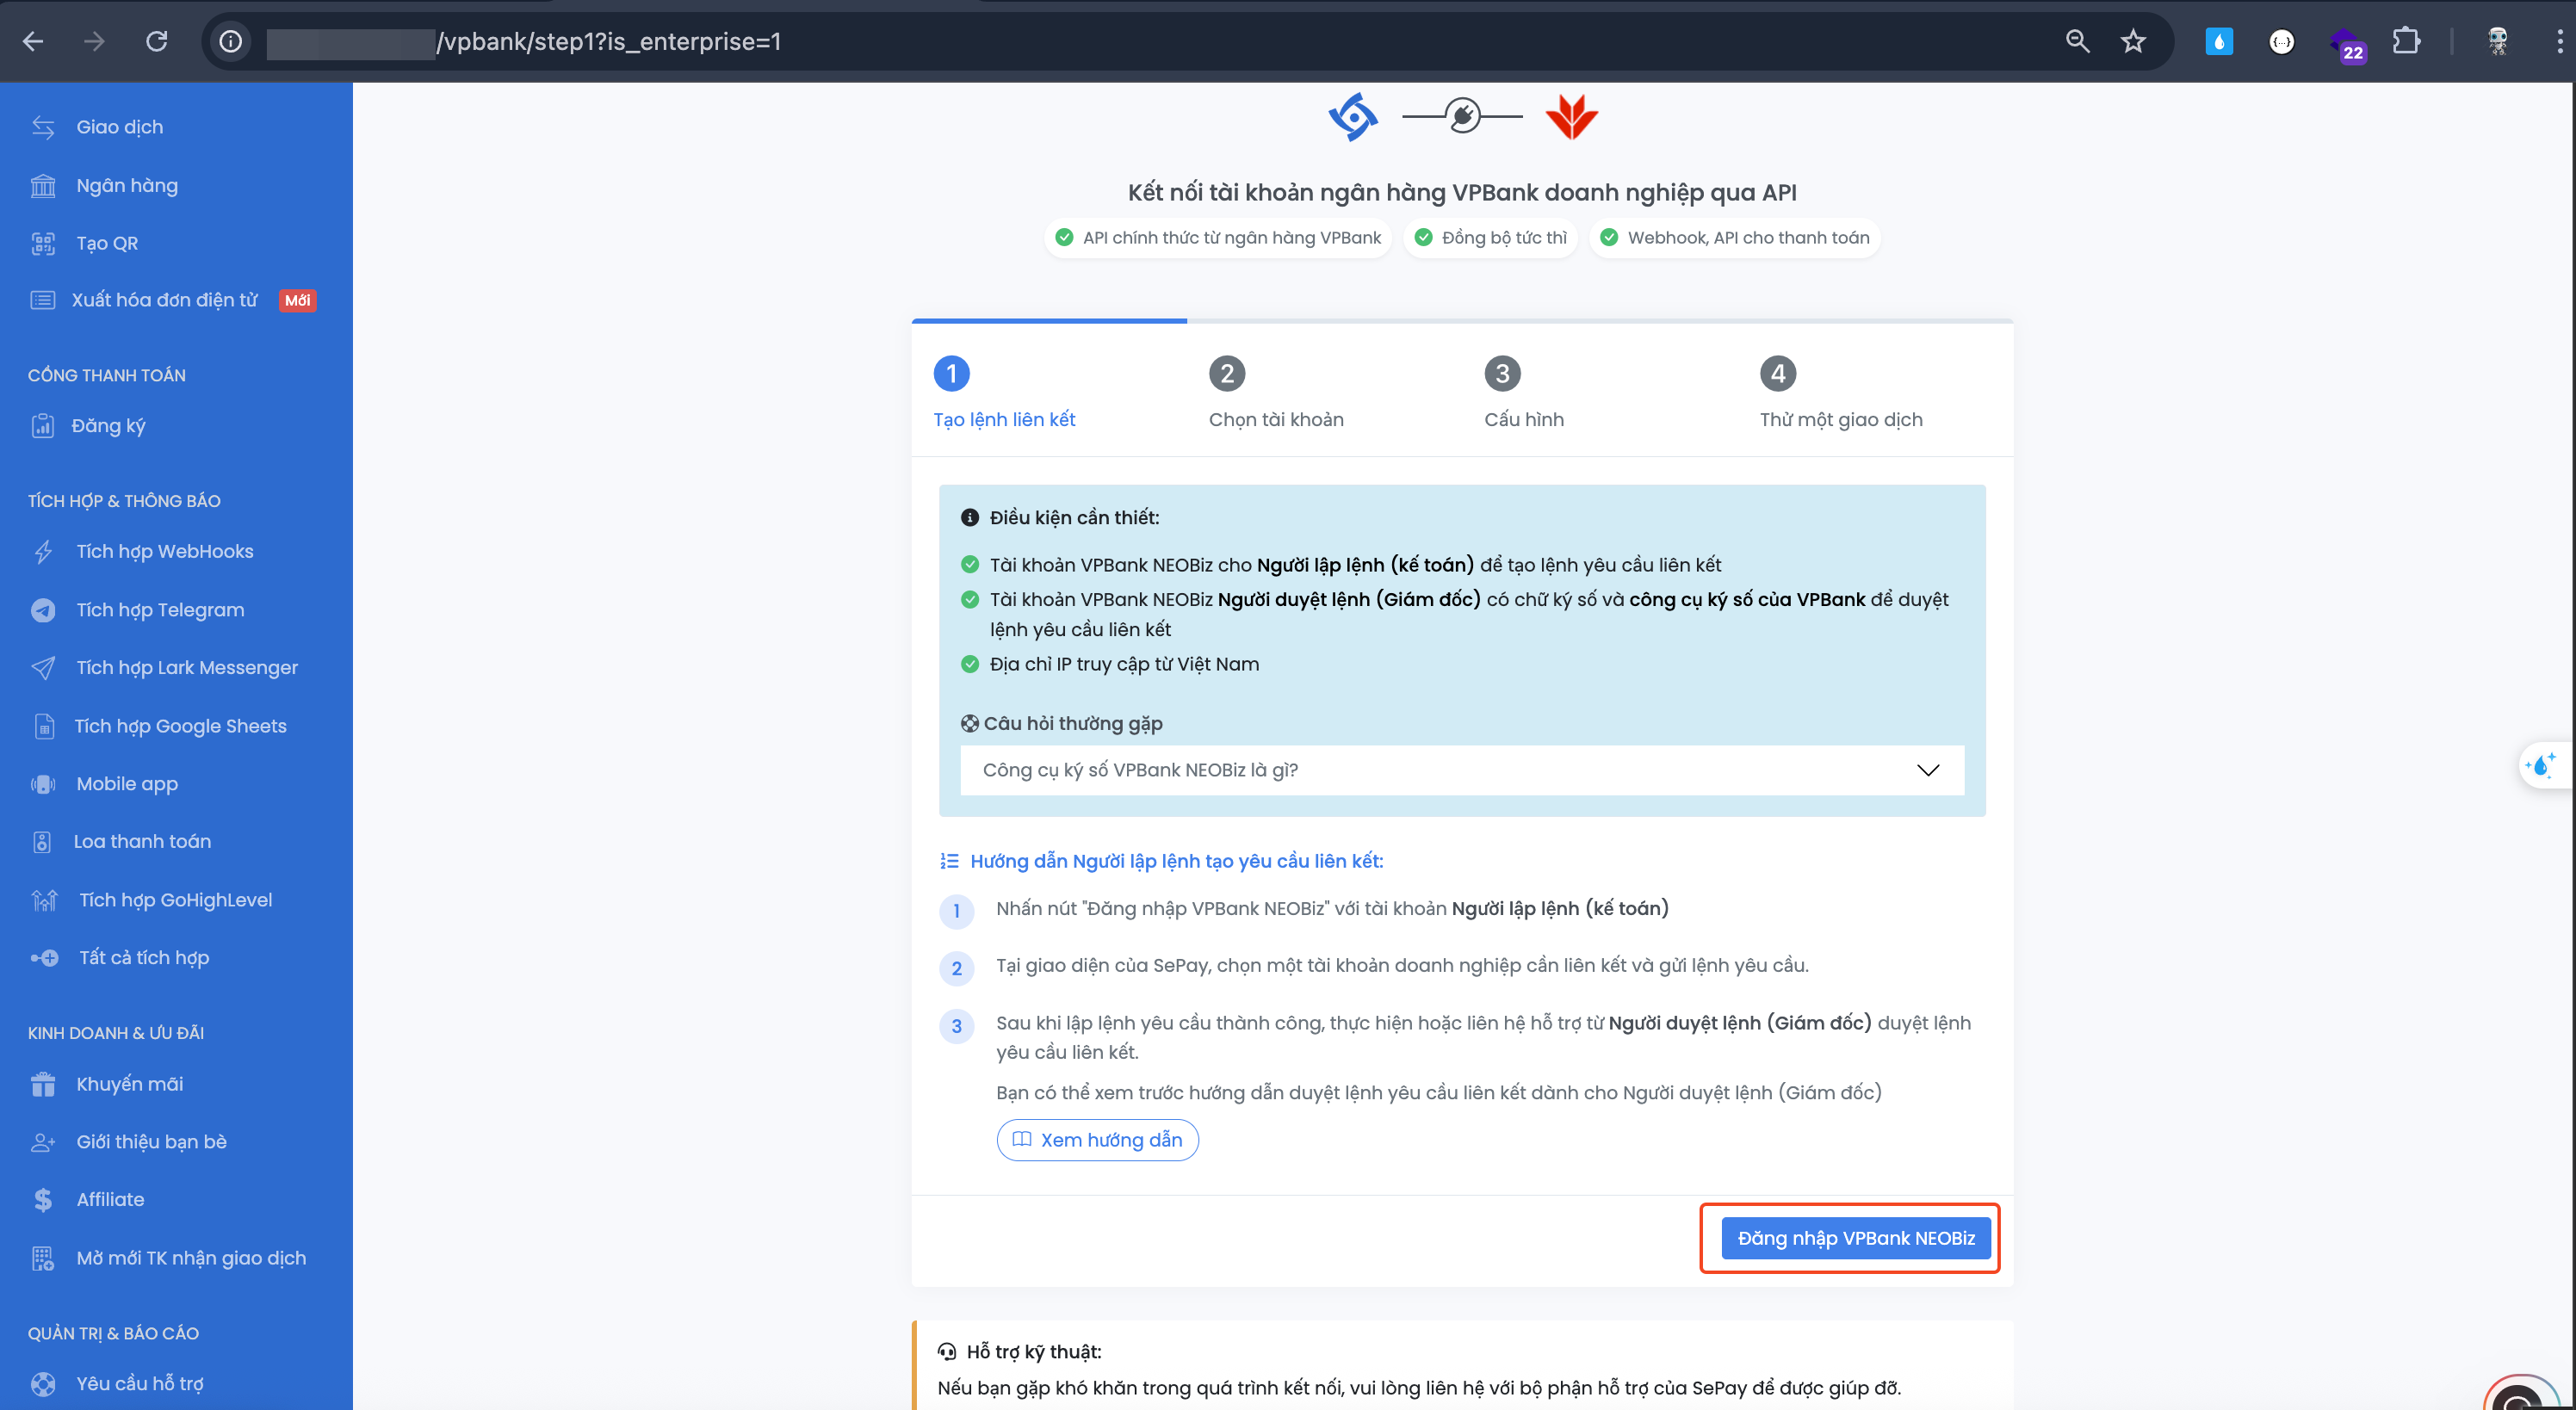Expand FAQ Công cụ ký số dropdown
The width and height of the screenshot is (2576, 1410).
click(1139, 770)
